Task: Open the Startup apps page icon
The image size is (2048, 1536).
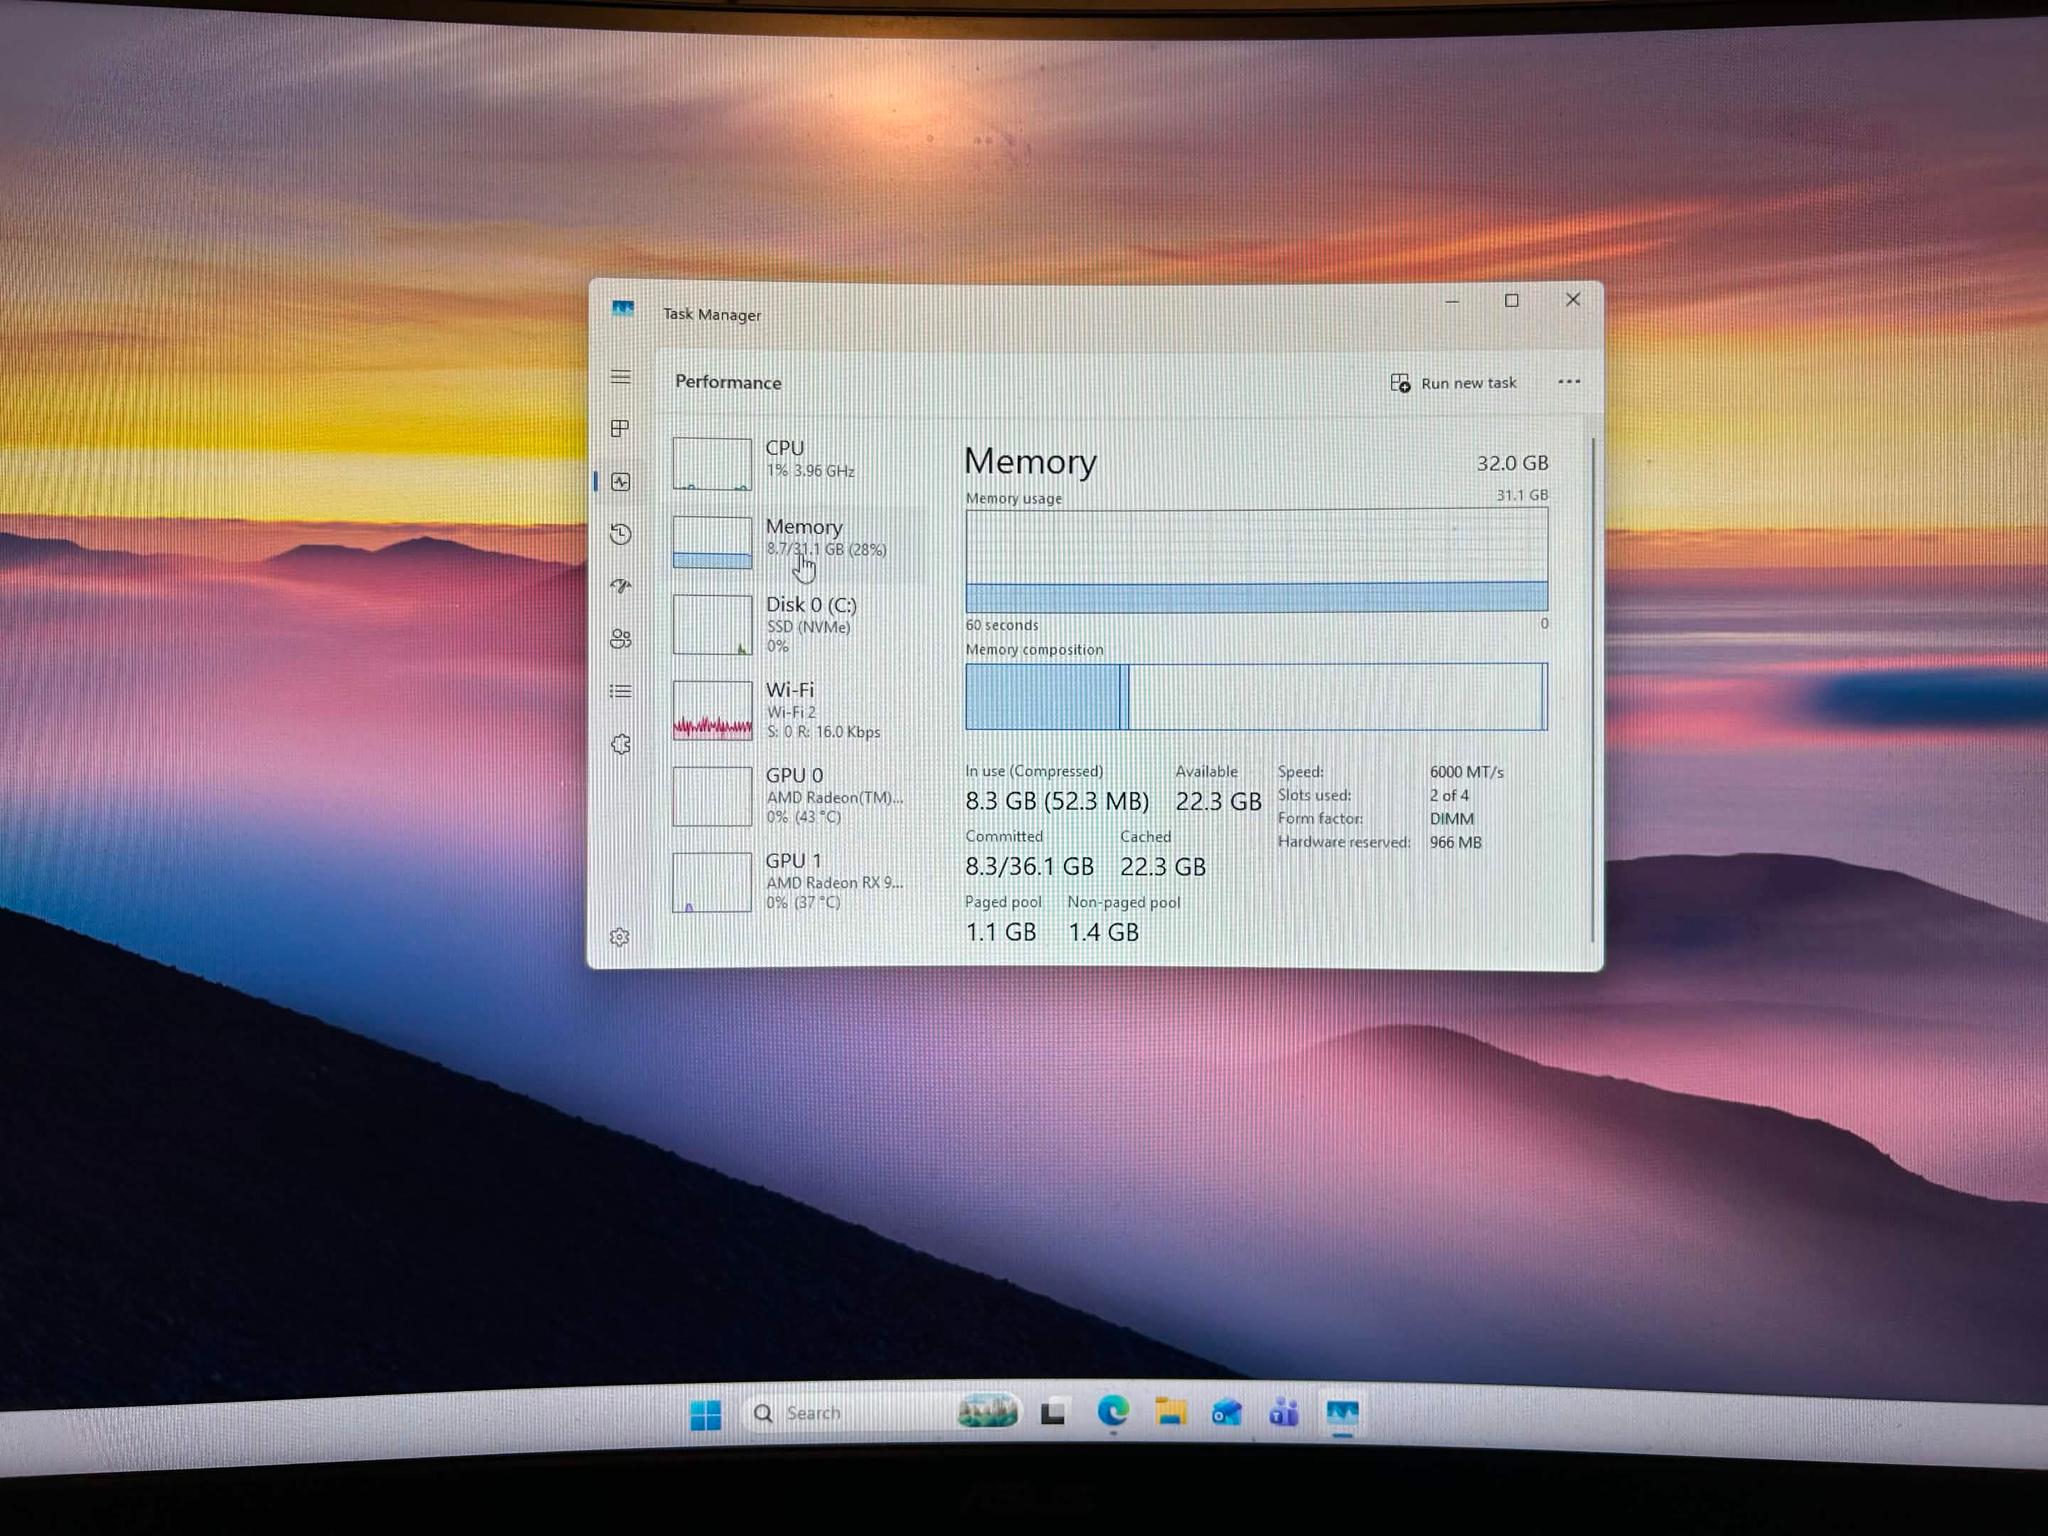Action: (x=621, y=586)
